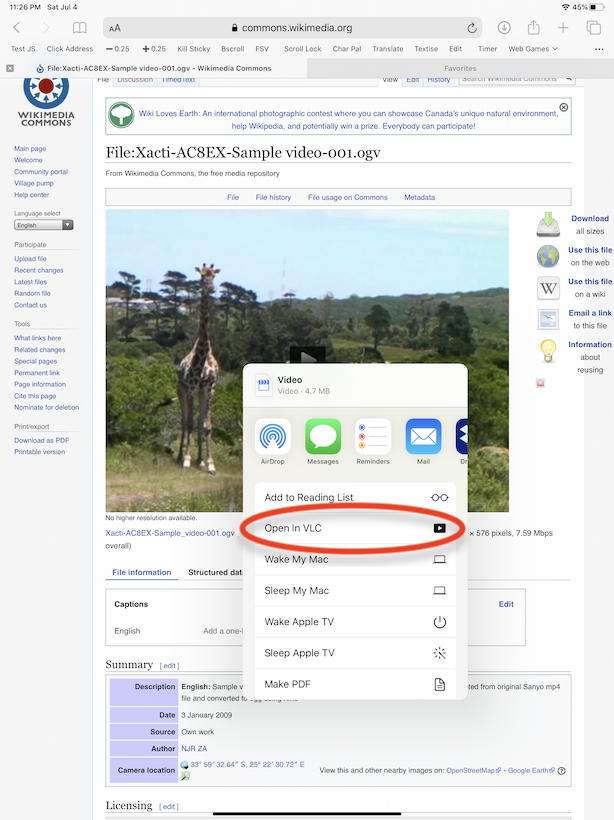The image size is (614, 820).
Task: Open a new tab with plus icon
Action: tap(563, 28)
